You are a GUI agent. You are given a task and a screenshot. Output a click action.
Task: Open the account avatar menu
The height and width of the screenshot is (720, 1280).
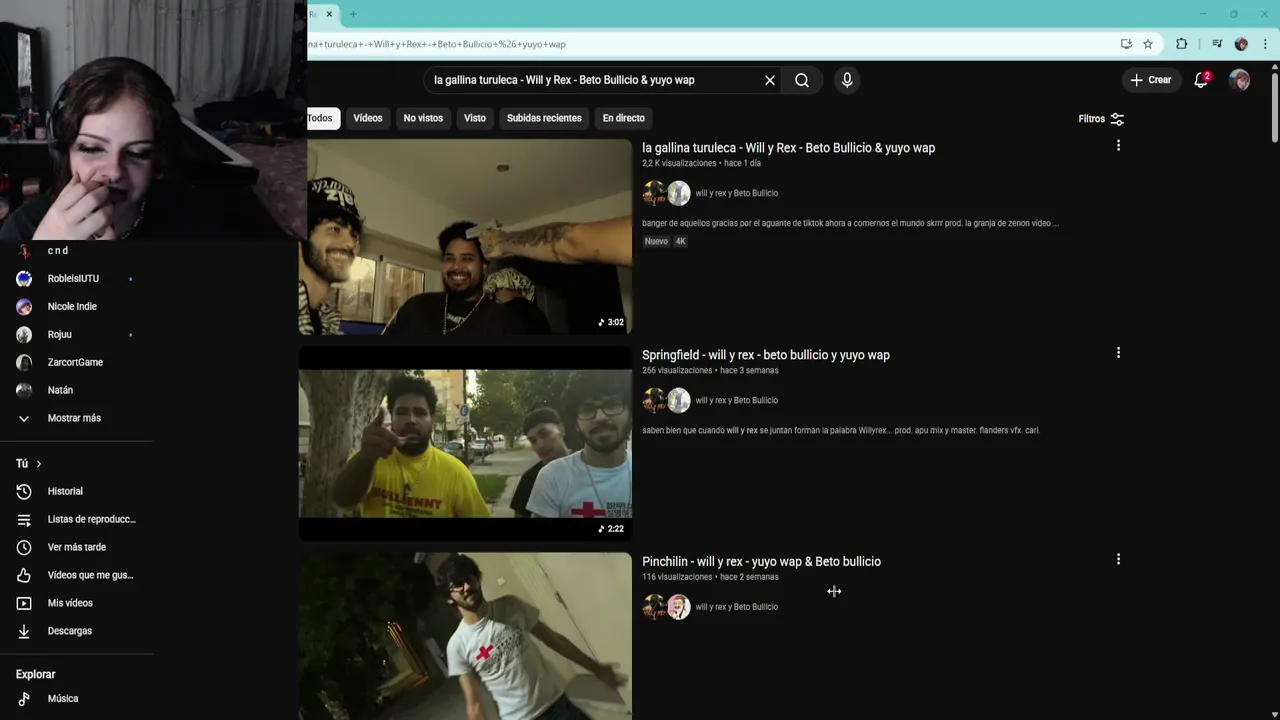click(x=1239, y=80)
